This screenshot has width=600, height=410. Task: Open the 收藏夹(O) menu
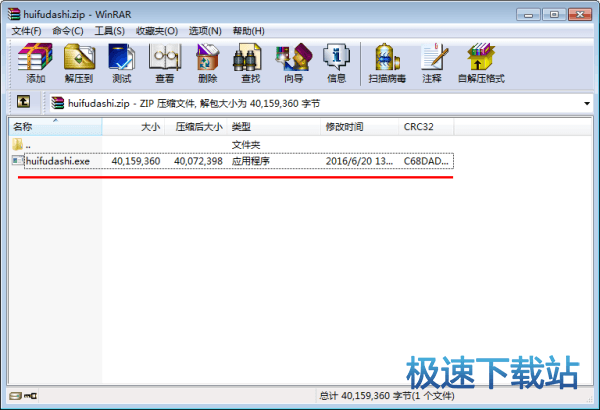point(157,31)
